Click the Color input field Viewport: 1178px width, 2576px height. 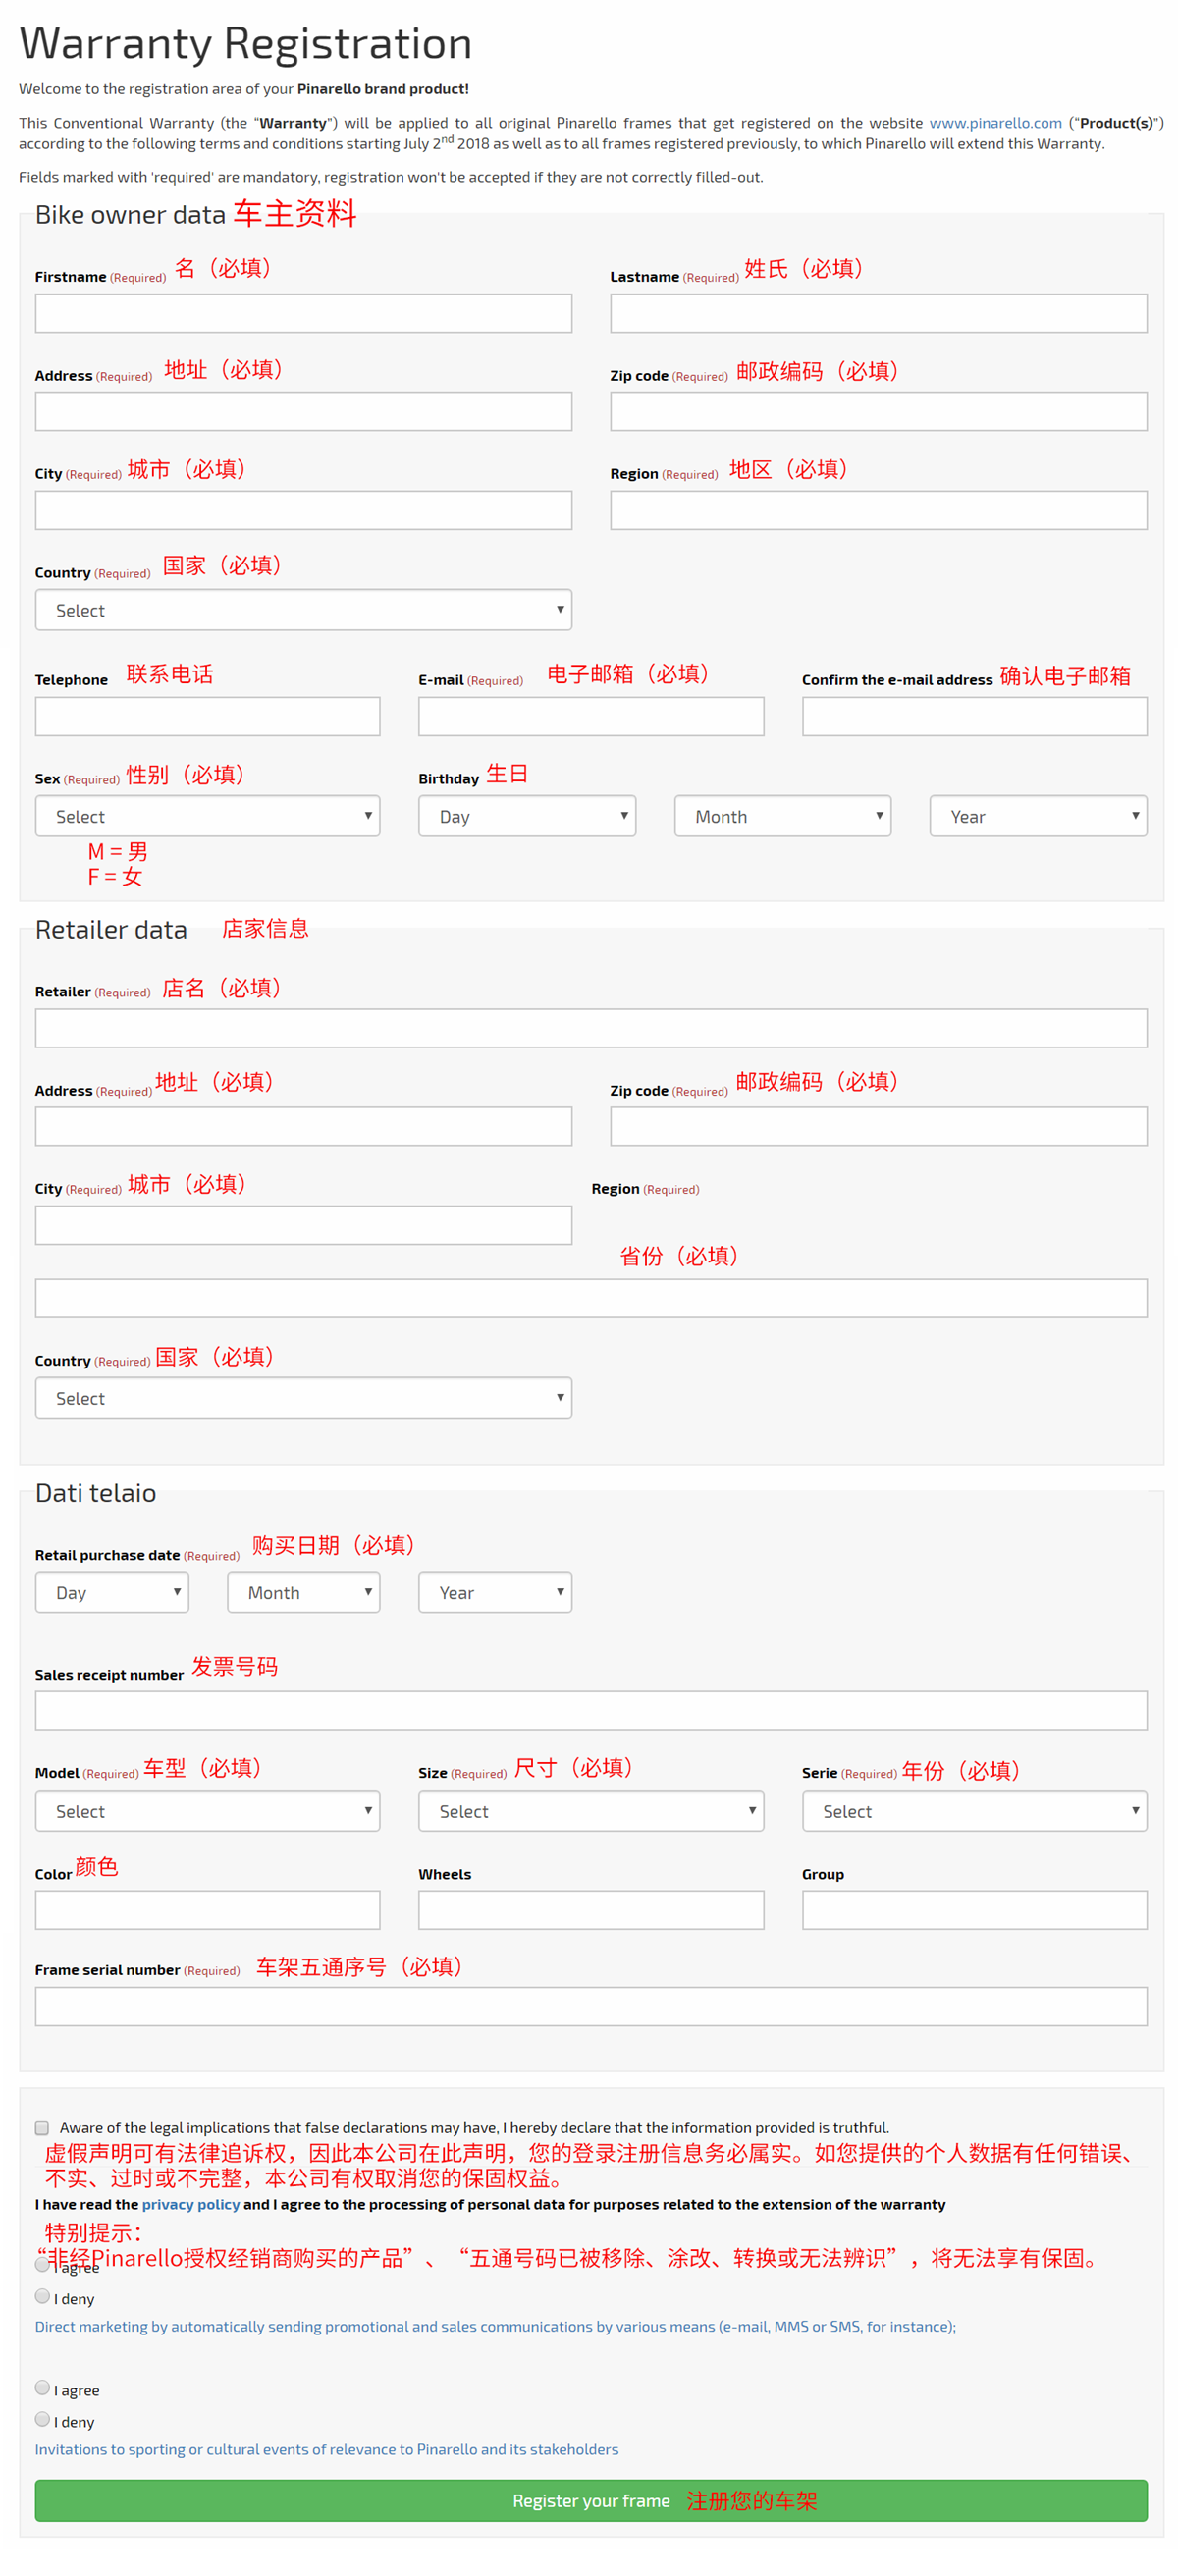[207, 1909]
